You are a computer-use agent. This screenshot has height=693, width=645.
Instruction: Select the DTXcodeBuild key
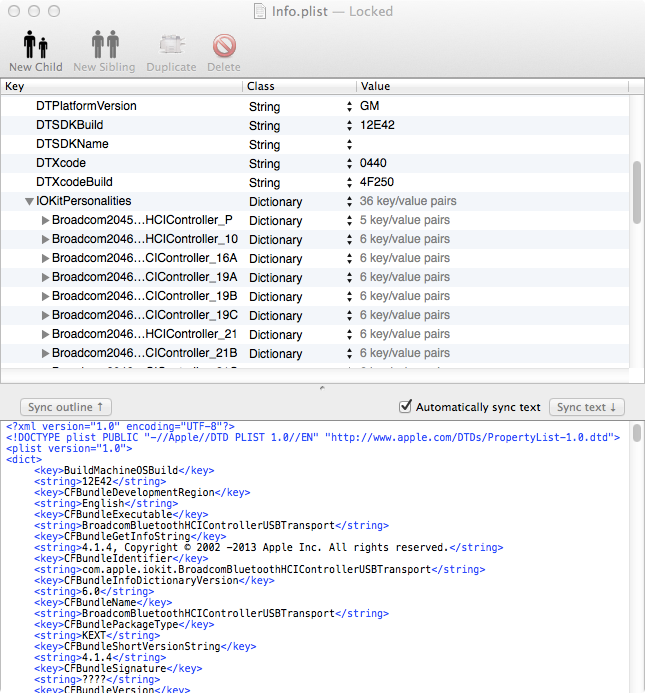coord(74,182)
